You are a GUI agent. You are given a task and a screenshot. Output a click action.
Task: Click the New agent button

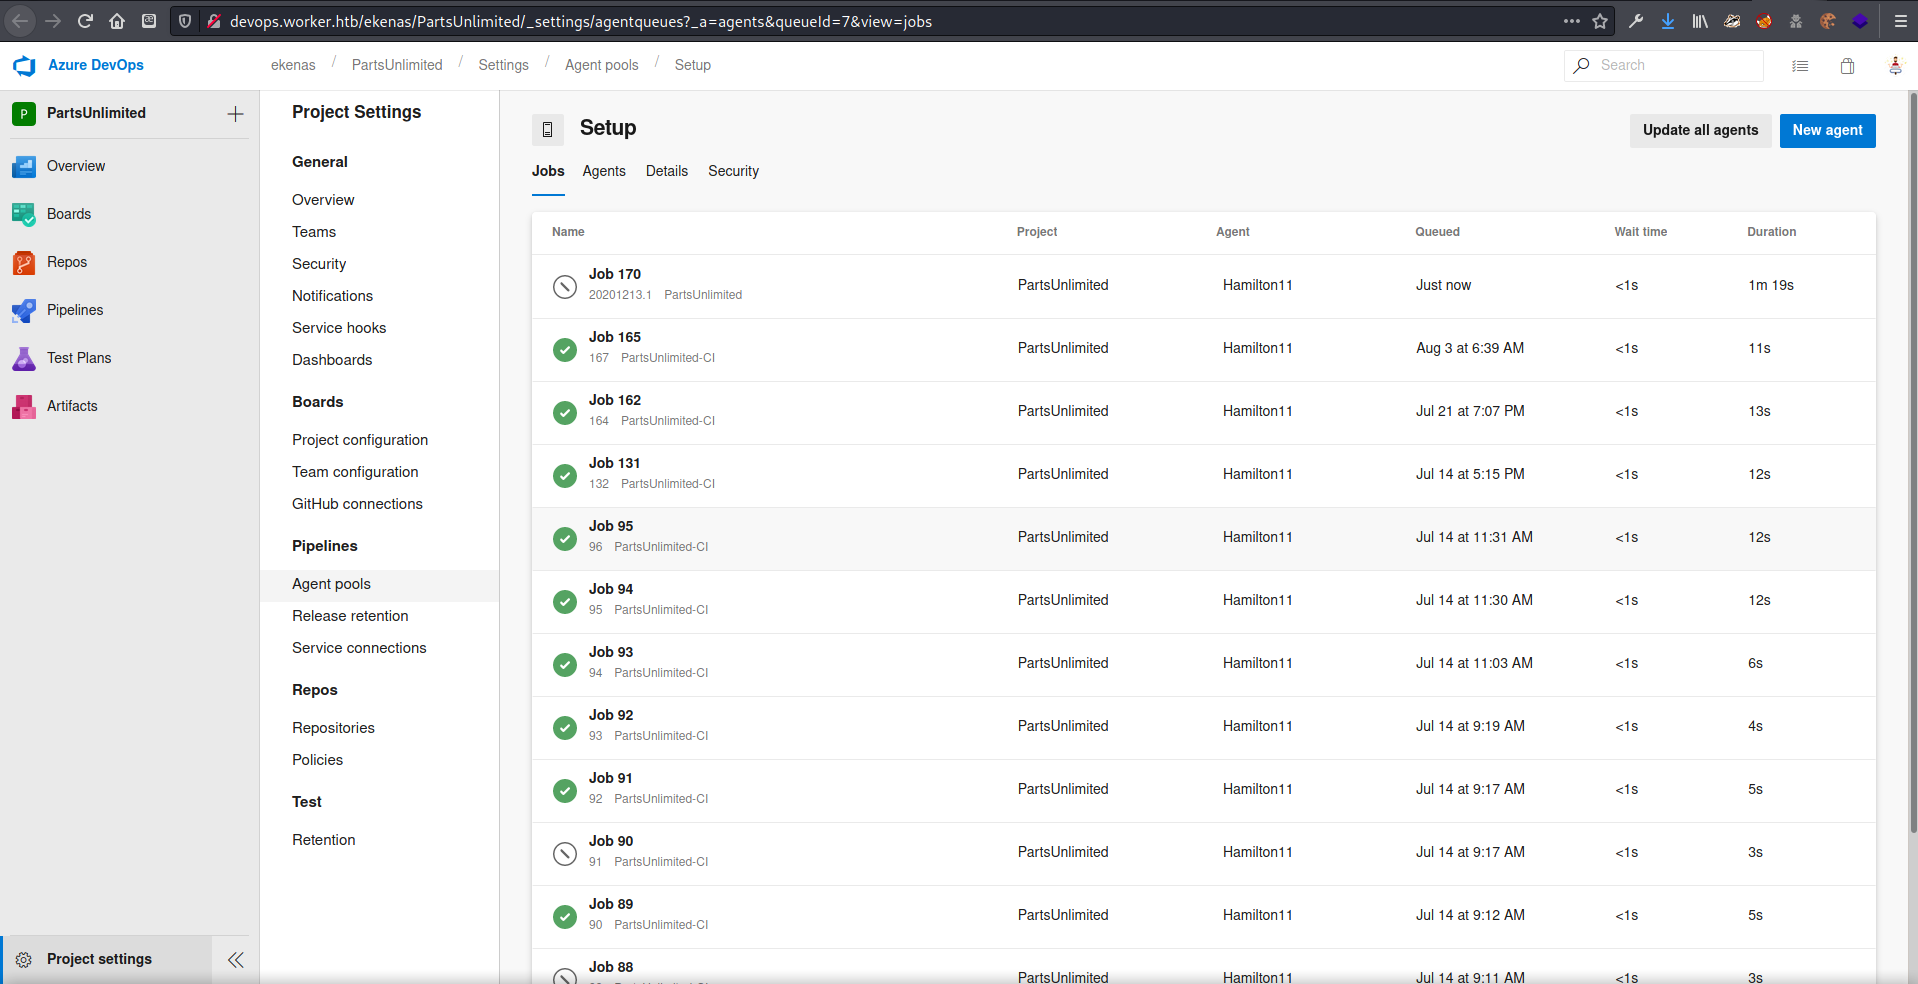(1827, 130)
